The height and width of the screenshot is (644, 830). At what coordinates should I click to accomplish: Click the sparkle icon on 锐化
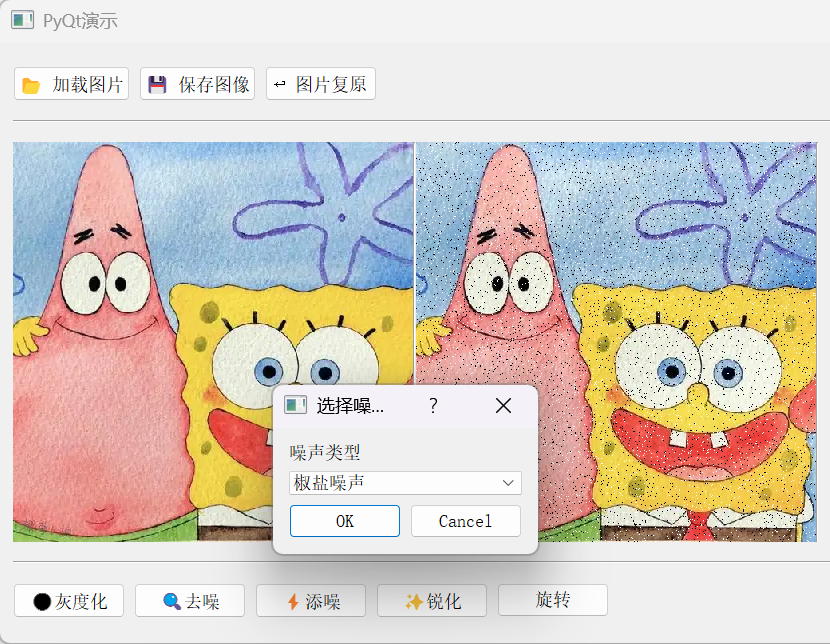(x=413, y=602)
